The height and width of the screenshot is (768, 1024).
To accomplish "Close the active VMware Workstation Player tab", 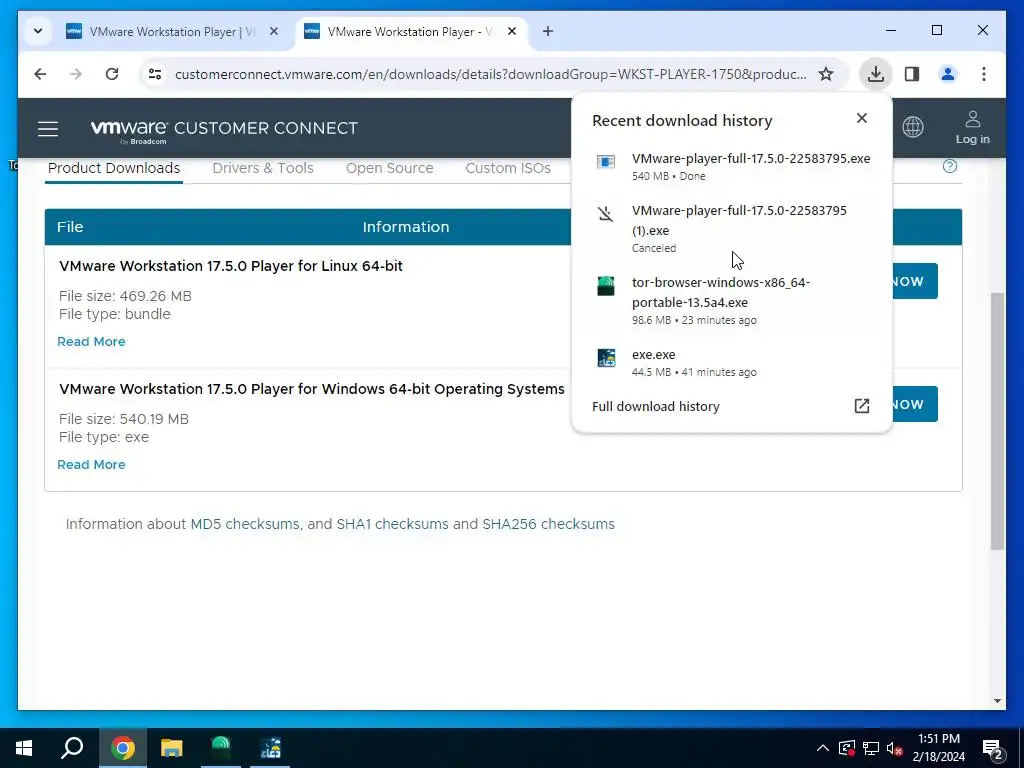I will 512,31.
